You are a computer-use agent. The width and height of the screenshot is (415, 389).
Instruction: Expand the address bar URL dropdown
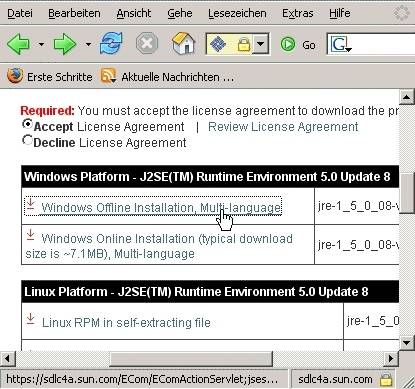pos(261,44)
